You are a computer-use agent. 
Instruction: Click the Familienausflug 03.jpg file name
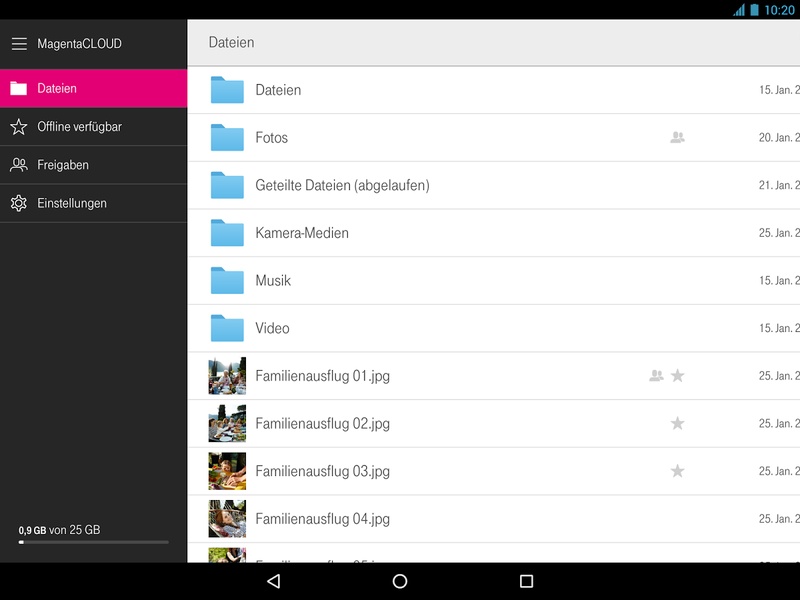(322, 471)
